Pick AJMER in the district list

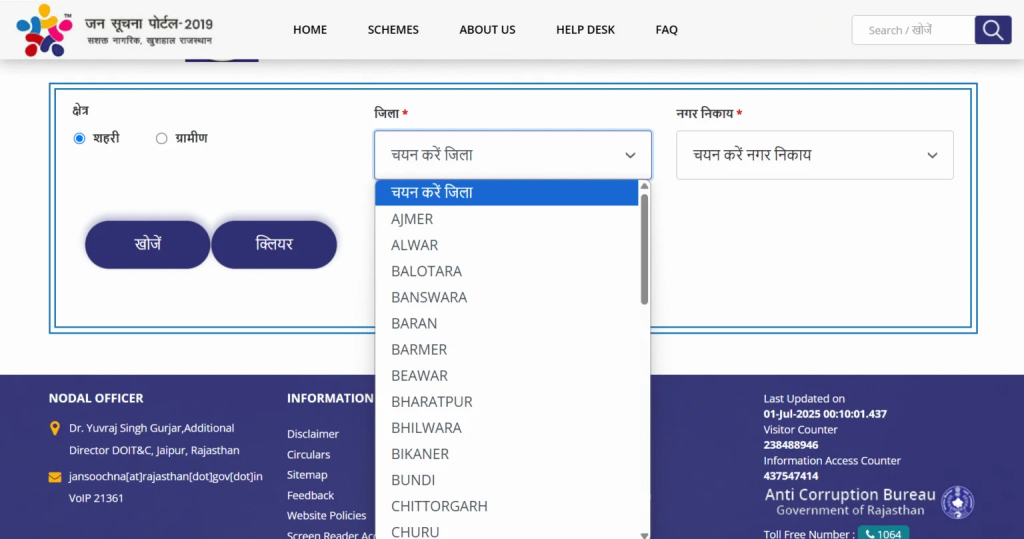pos(412,219)
